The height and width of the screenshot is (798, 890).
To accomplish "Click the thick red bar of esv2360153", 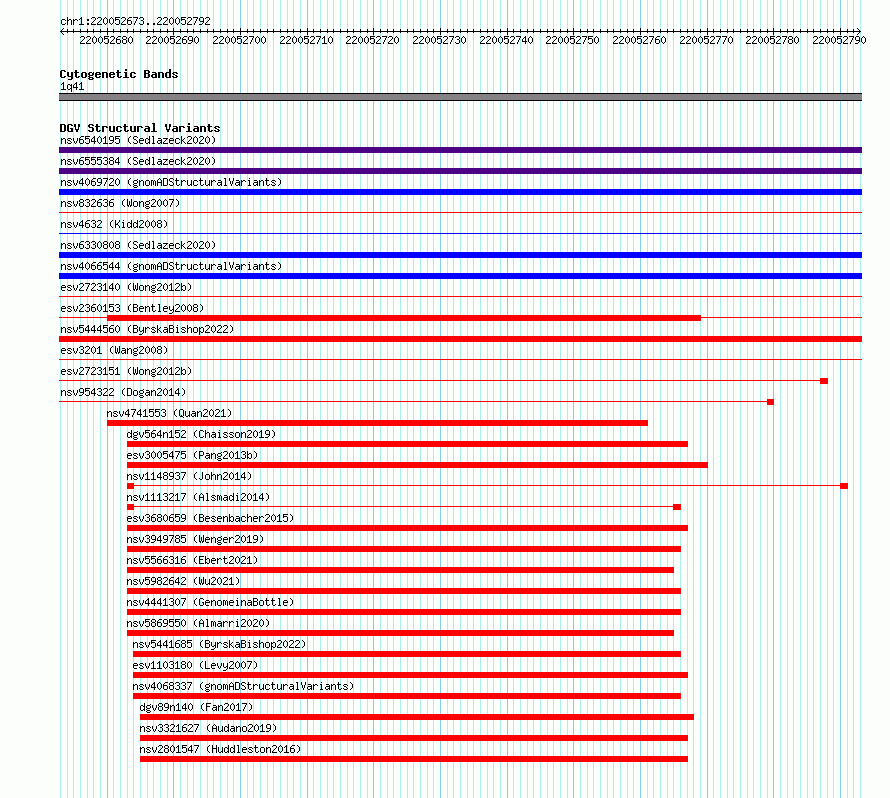I will (x=404, y=318).
